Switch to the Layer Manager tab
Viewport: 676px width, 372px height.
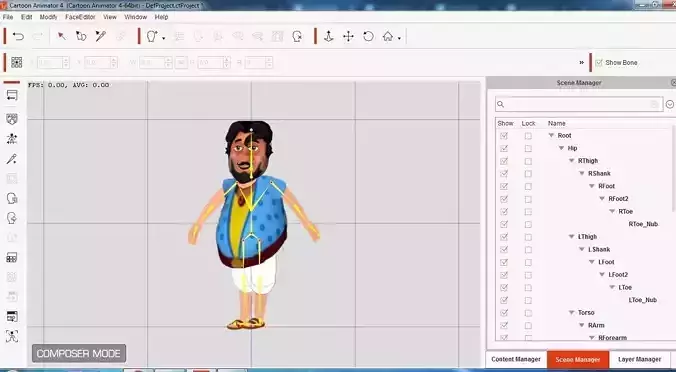coord(639,359)
